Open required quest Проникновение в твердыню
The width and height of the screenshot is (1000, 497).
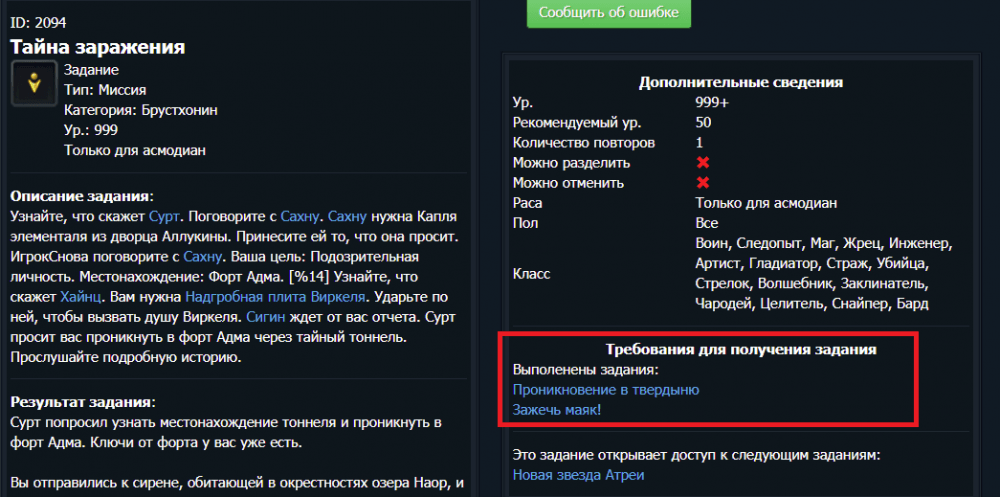coord(605,390)
